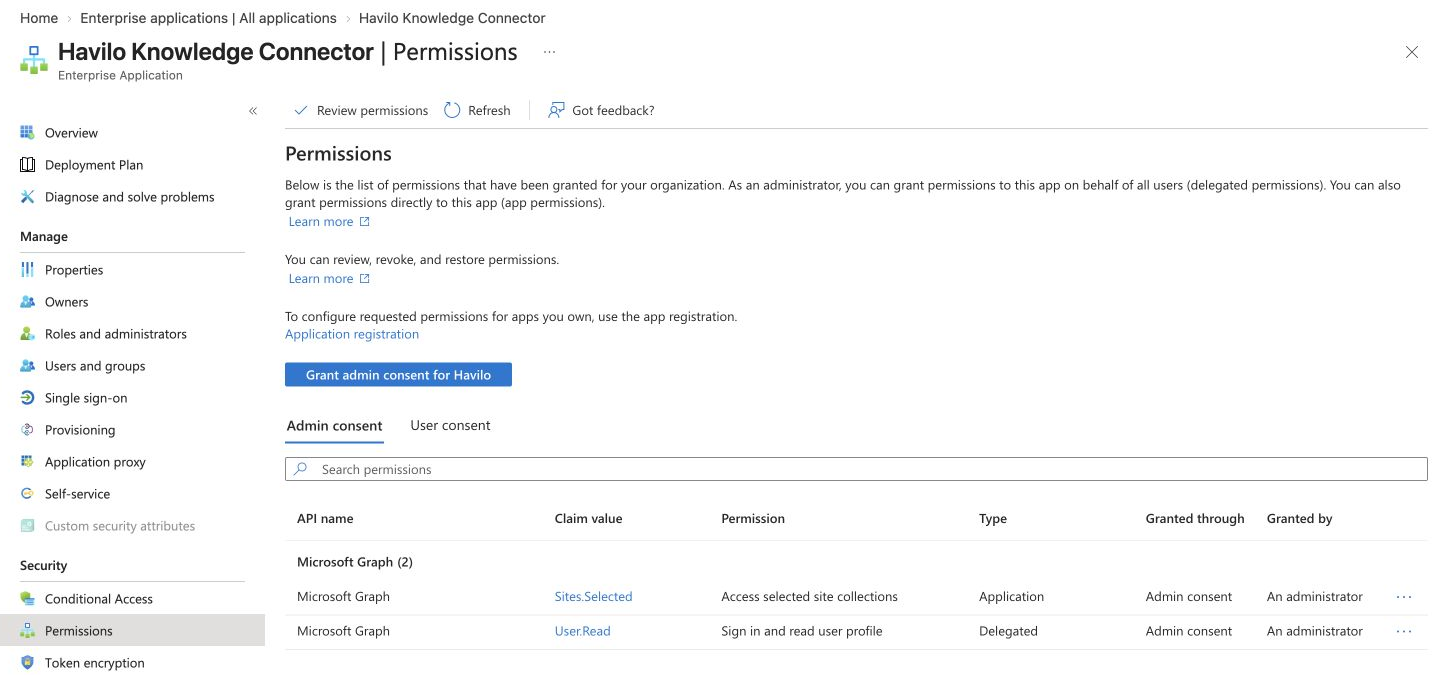Click the Review permissions toolbar button
Viewport: 1448px width, 675px height.
pyautogui.click(x=361, y=111)
